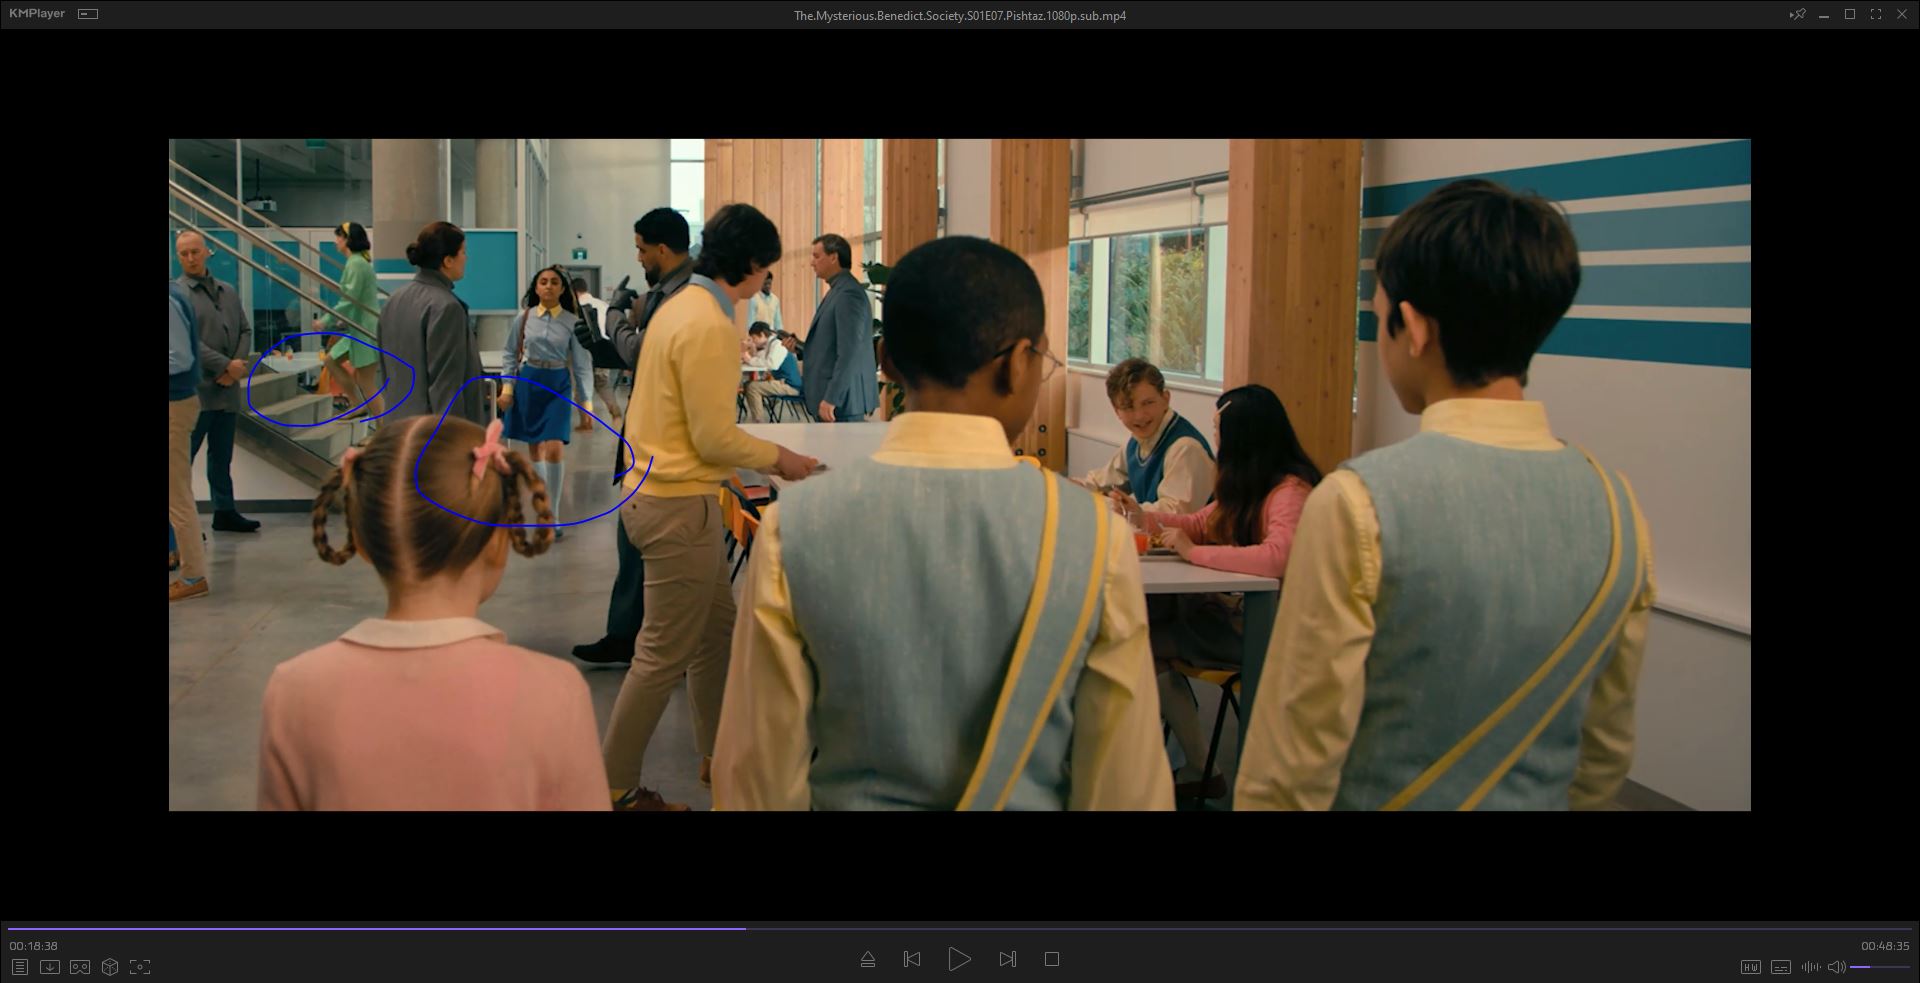Play the paused video
This screenshot has width=1920, height=983.
[958, 959]
